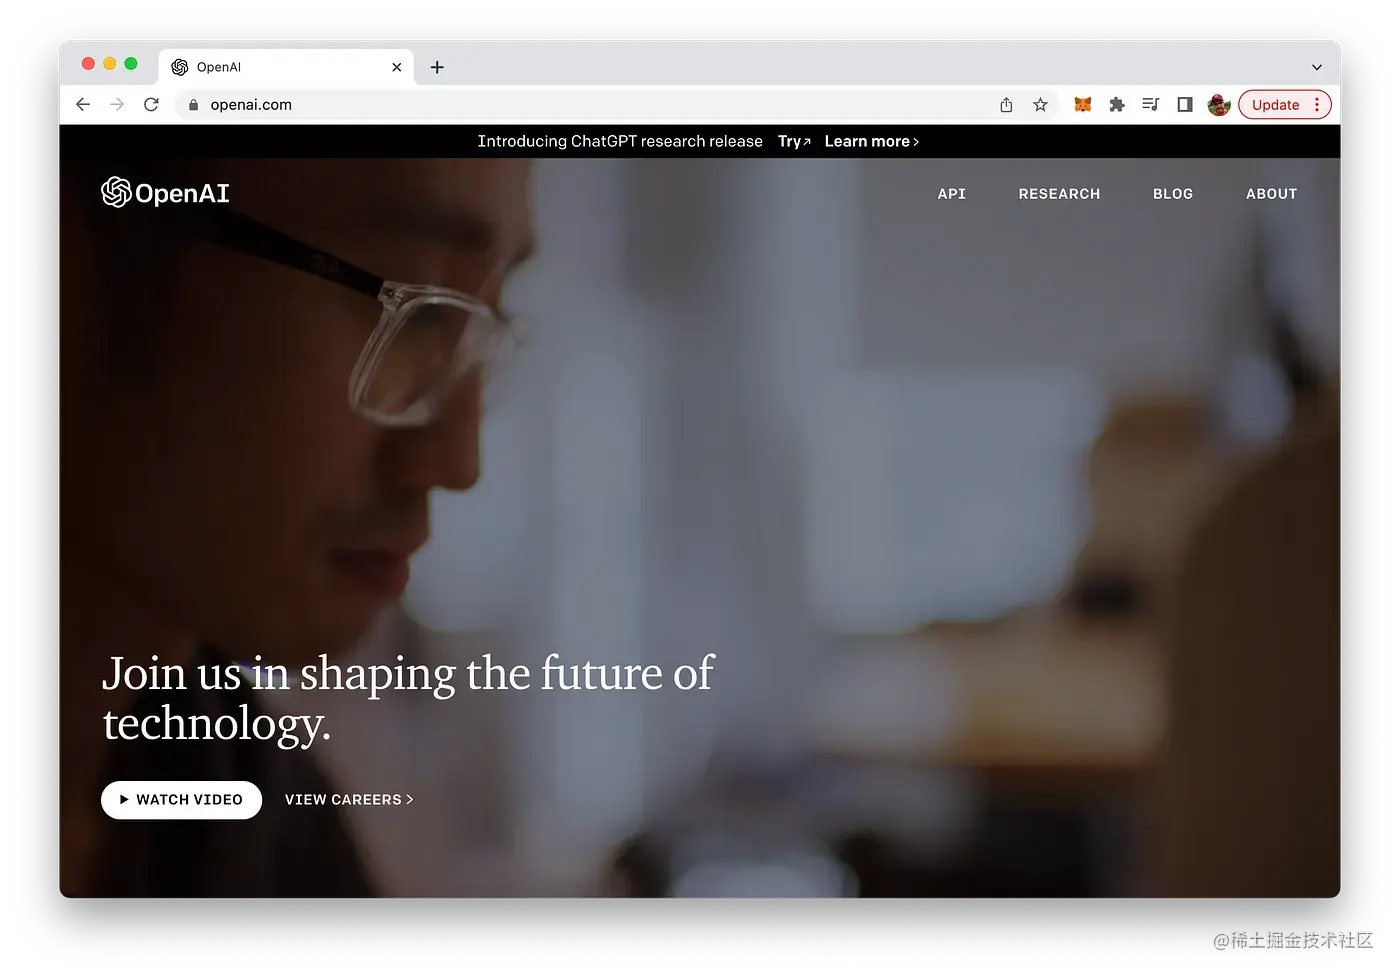
Task: Click the WATCH VIDEO button
Action: coord(181,800)
